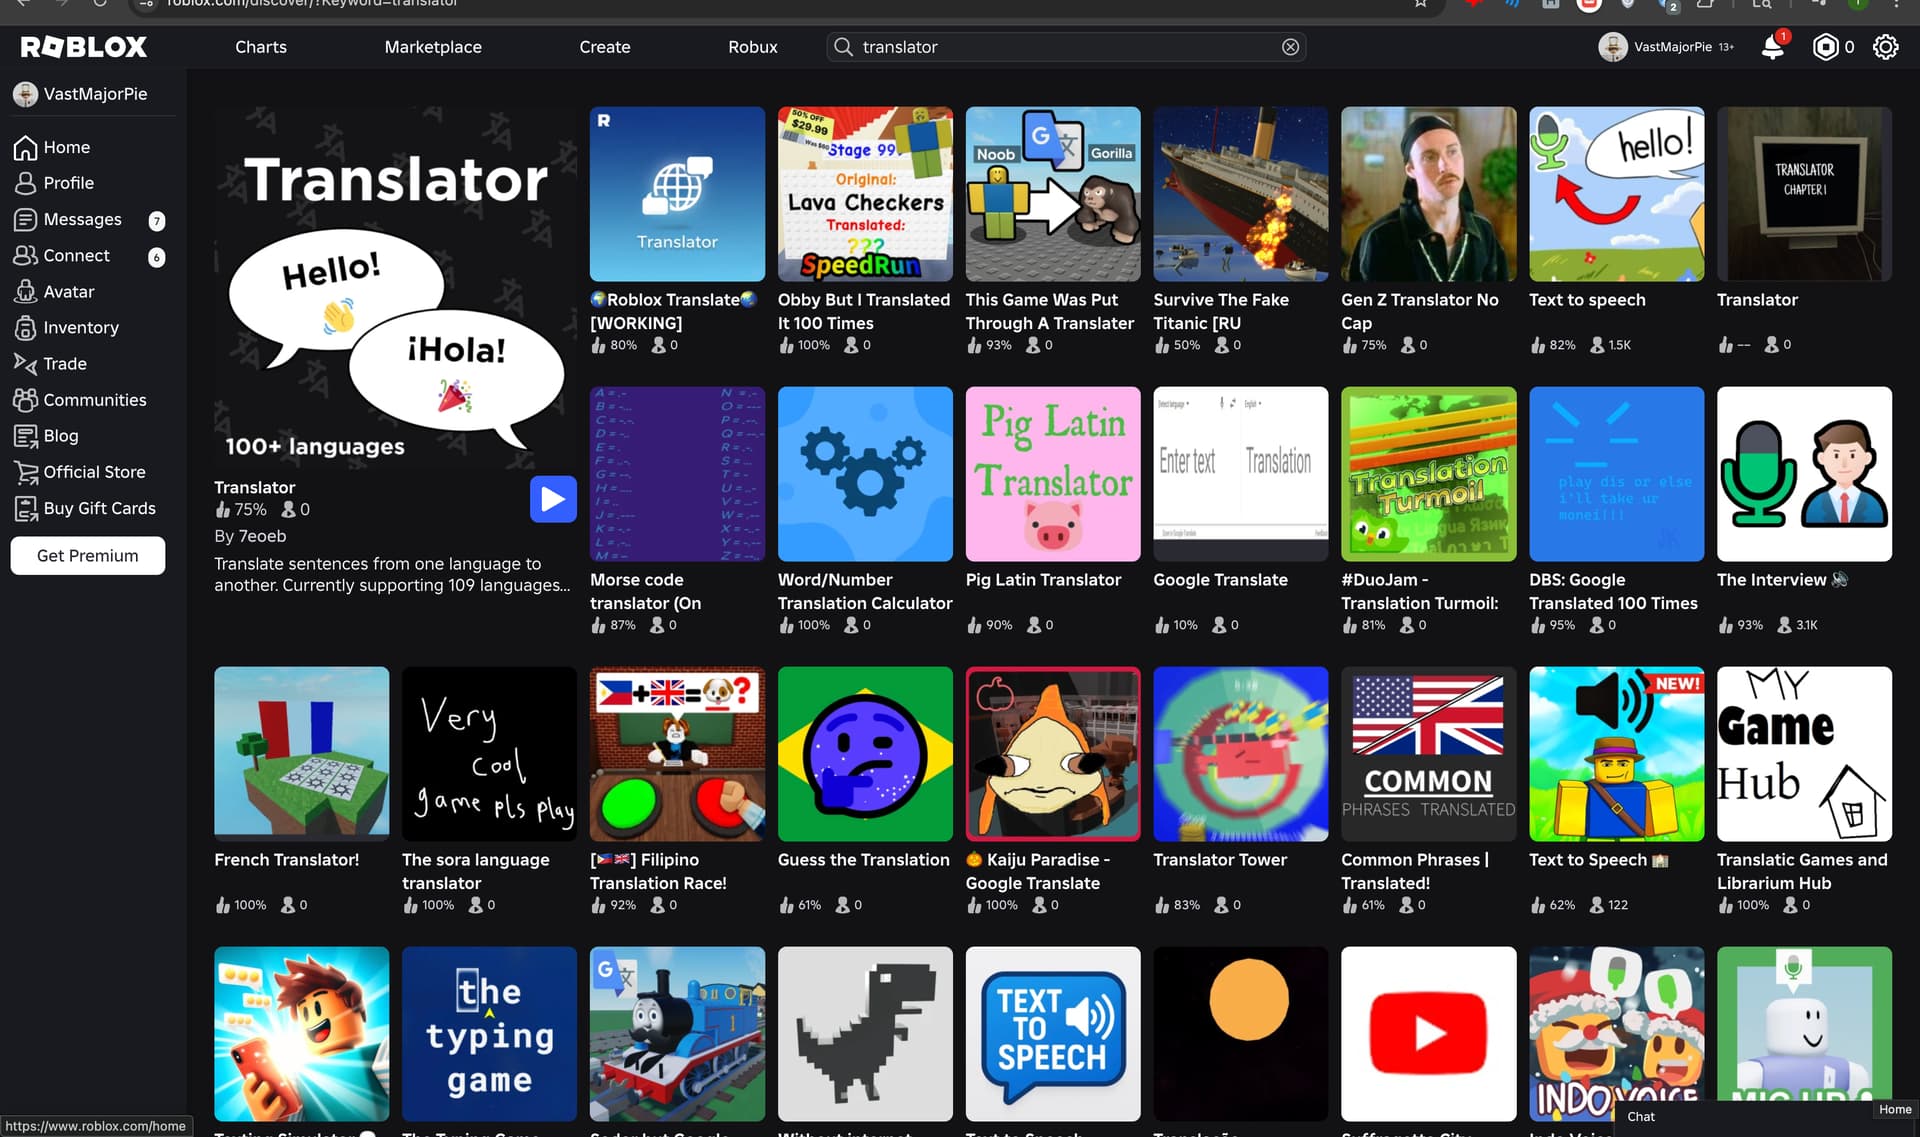Open the Inventory sidebar item

(80, 327)
